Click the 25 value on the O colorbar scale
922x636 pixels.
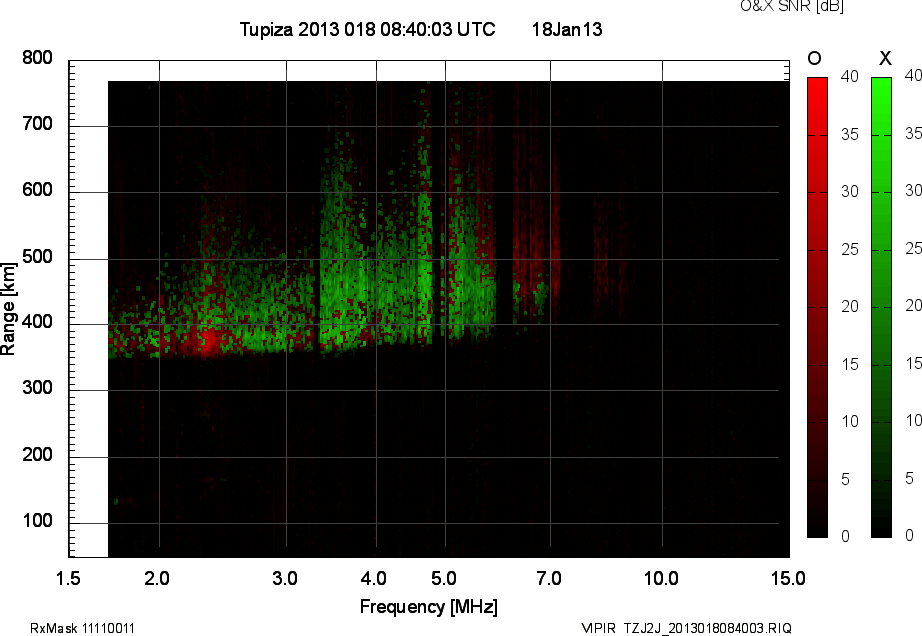[850, 250]
